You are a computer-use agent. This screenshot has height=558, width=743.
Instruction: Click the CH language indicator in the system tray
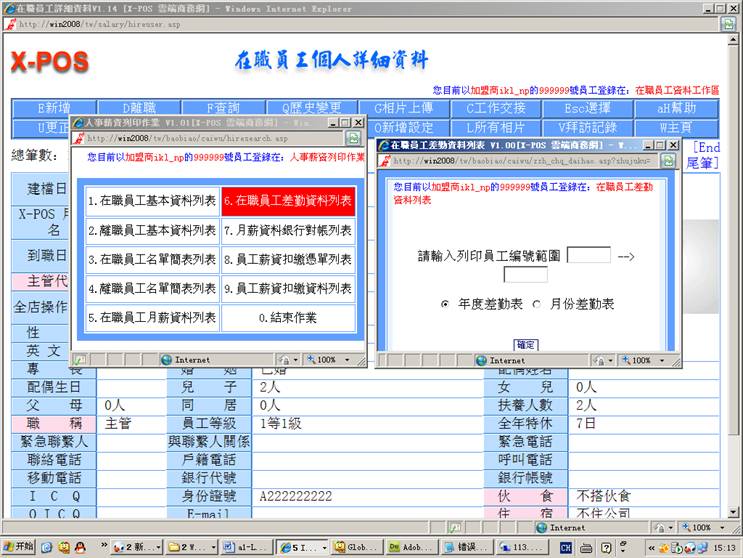pos(566,547)
